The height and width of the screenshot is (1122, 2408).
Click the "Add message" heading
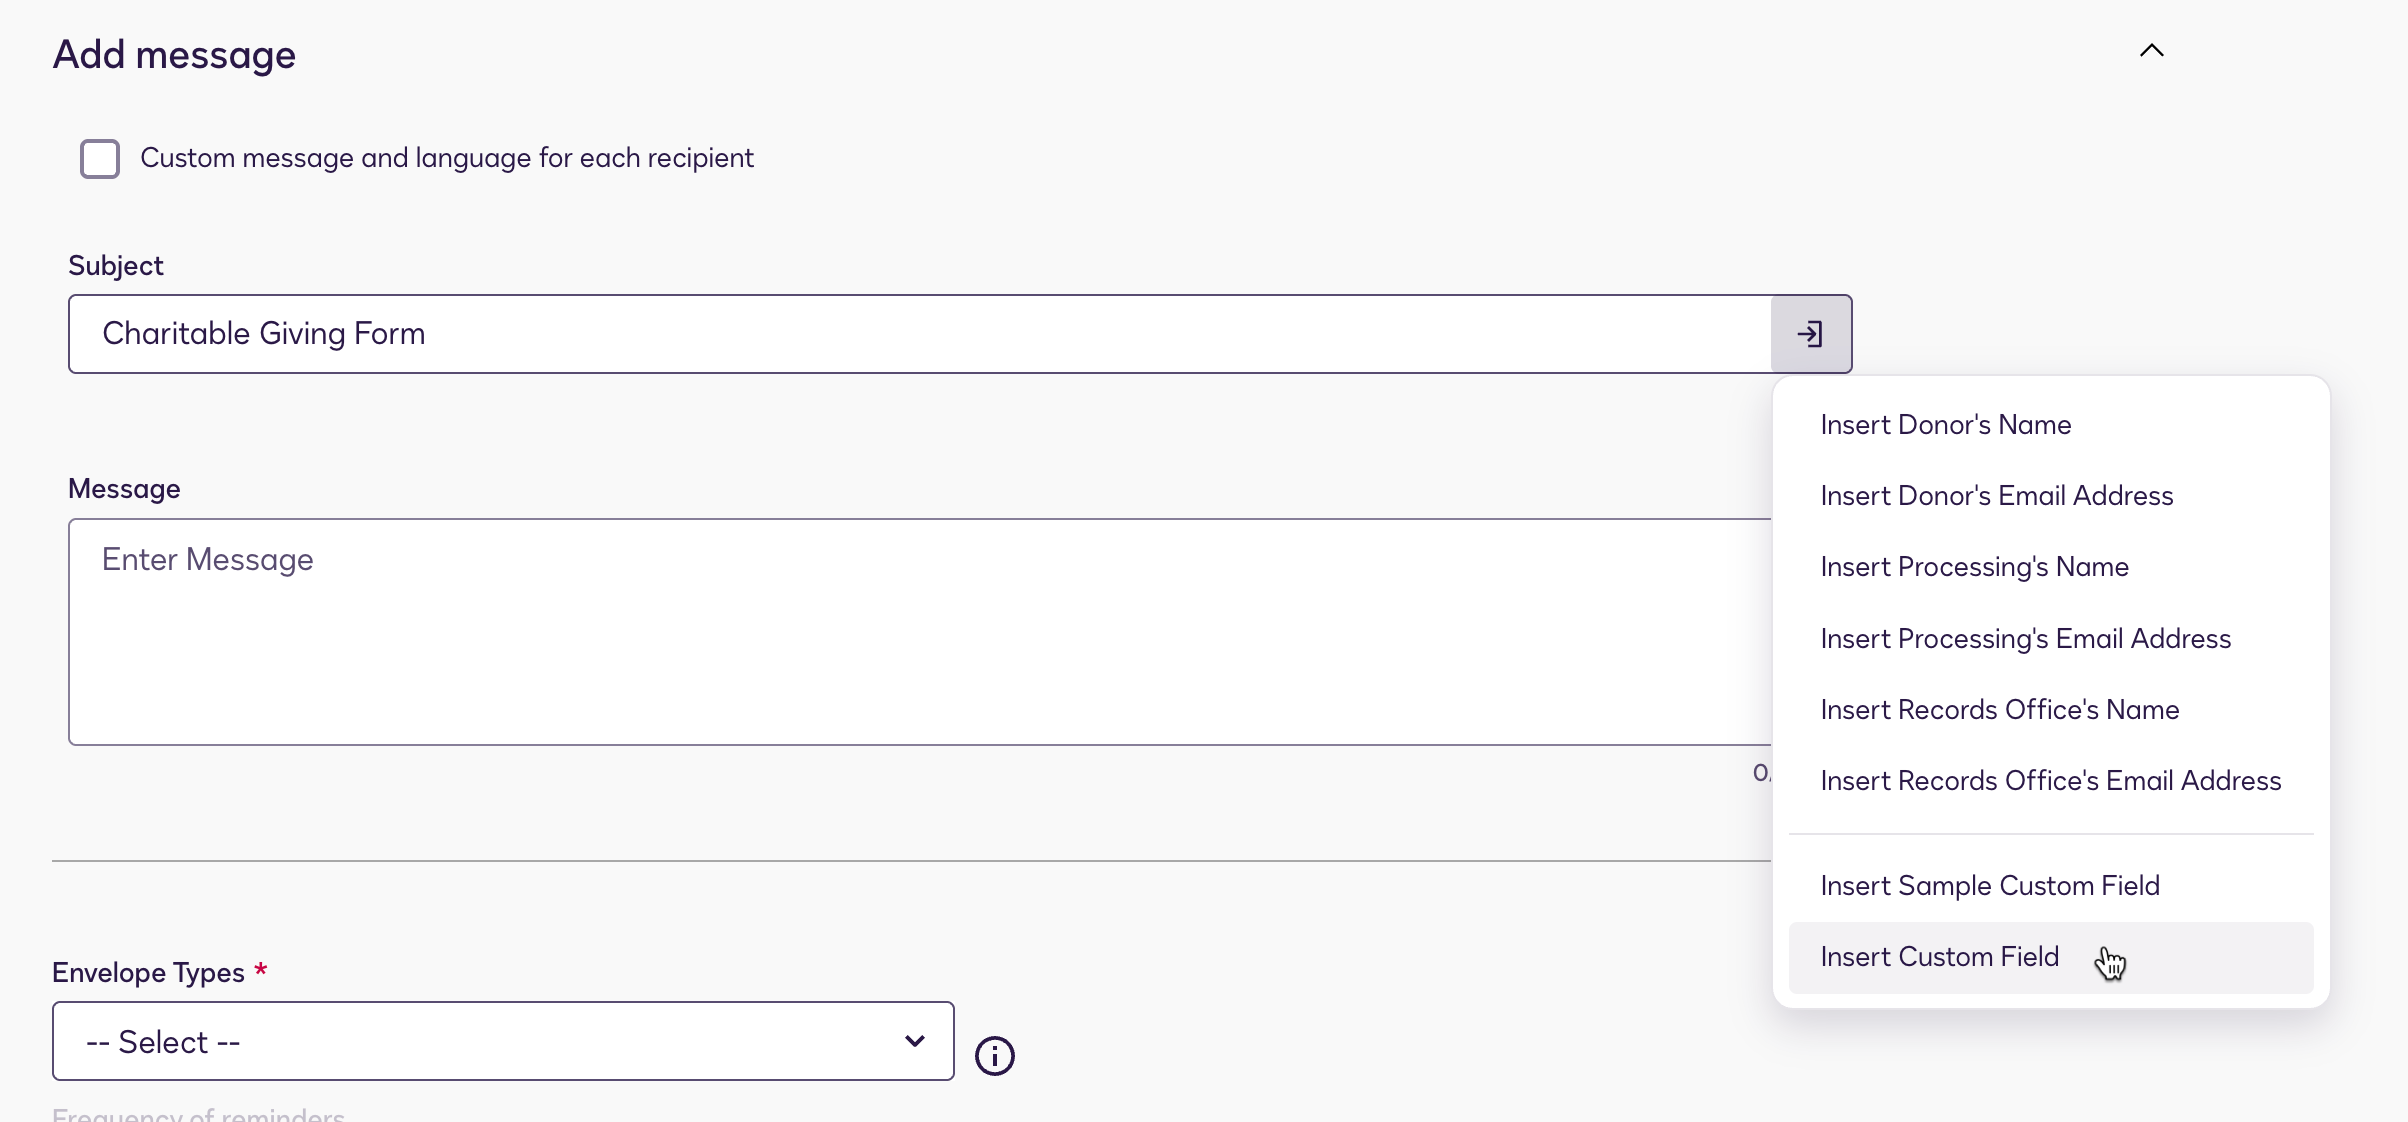click(174, 55)
